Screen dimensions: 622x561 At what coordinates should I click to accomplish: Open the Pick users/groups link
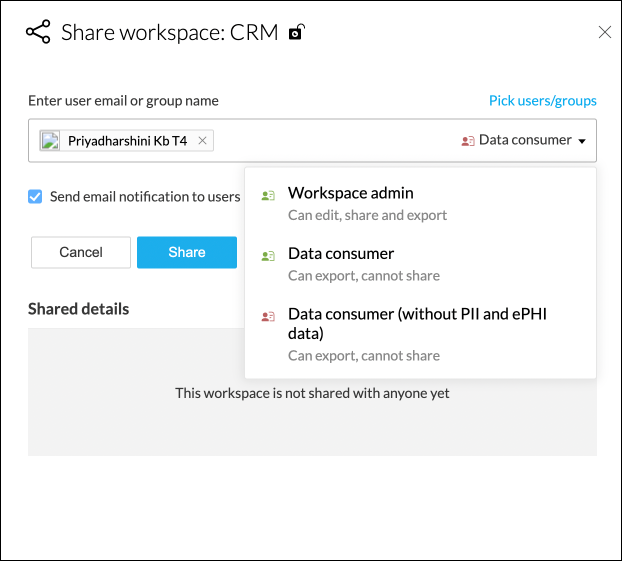click(x=542, y=100)
